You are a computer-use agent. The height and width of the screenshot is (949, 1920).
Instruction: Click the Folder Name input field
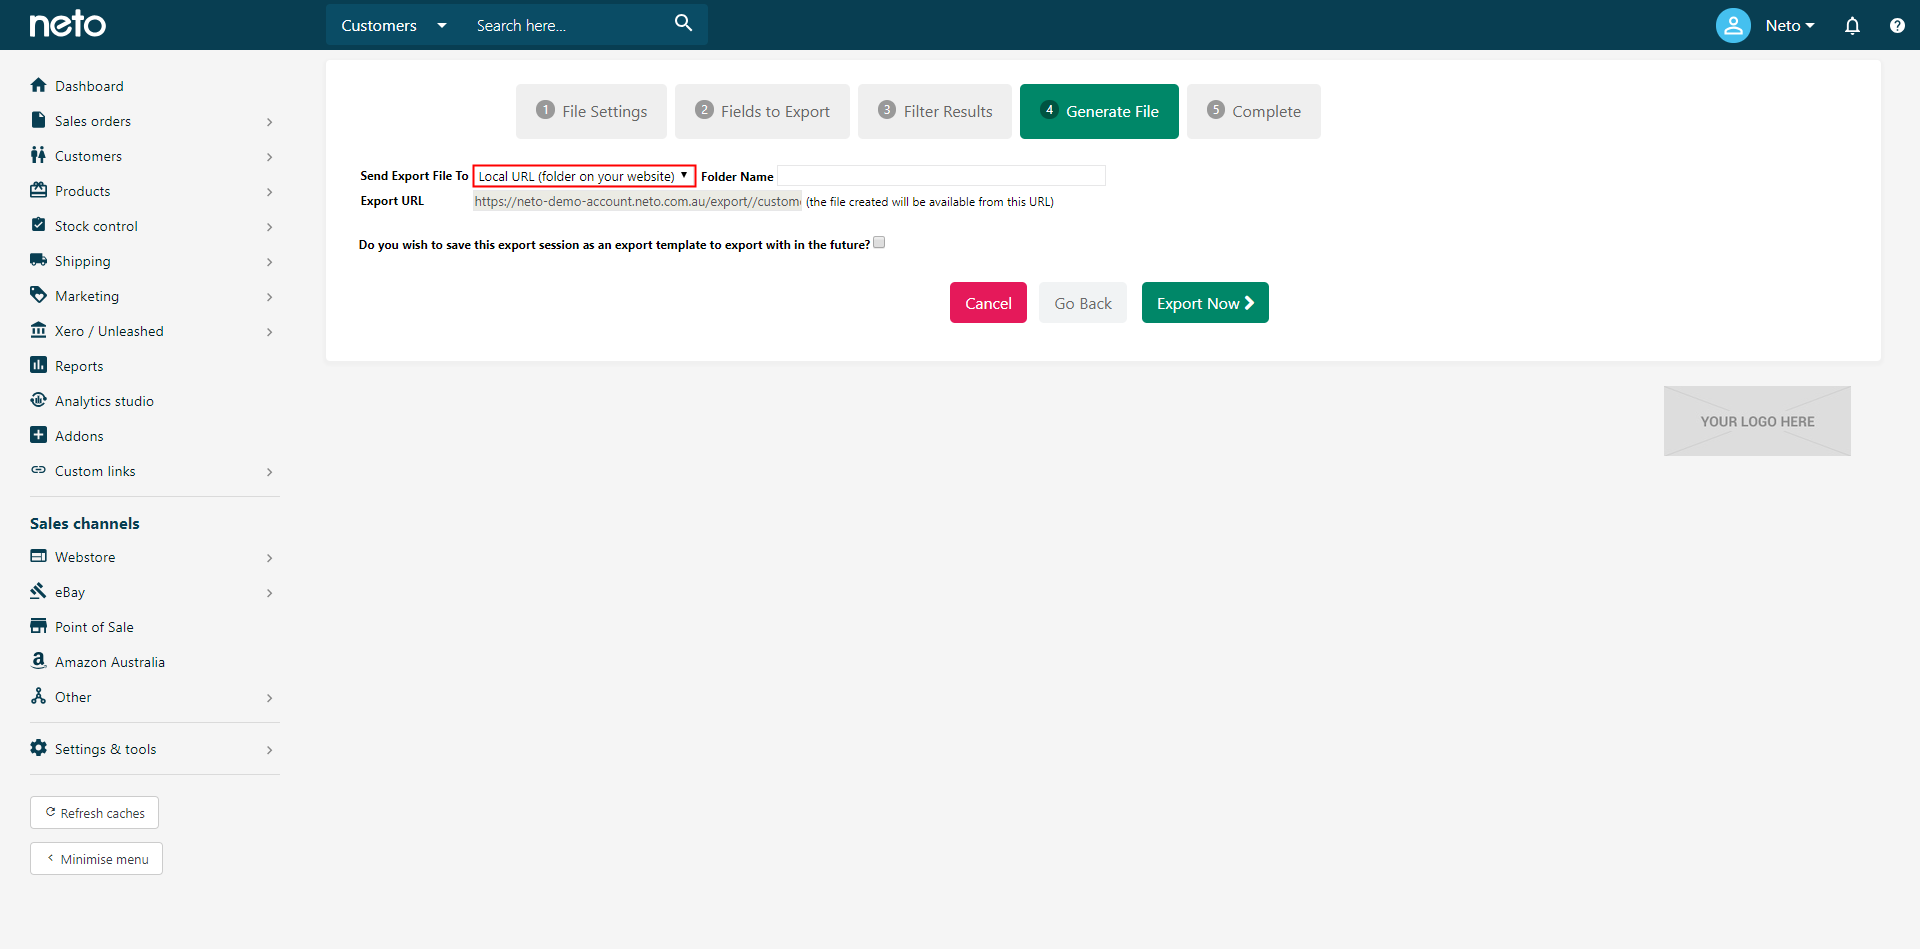[941, 176]
